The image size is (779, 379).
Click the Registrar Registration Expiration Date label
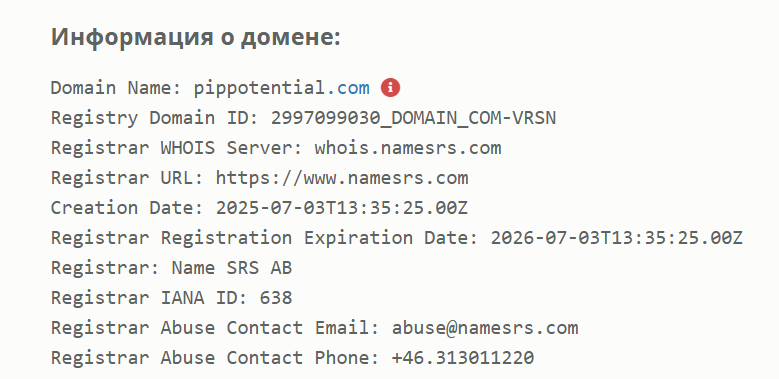point(265,237)
